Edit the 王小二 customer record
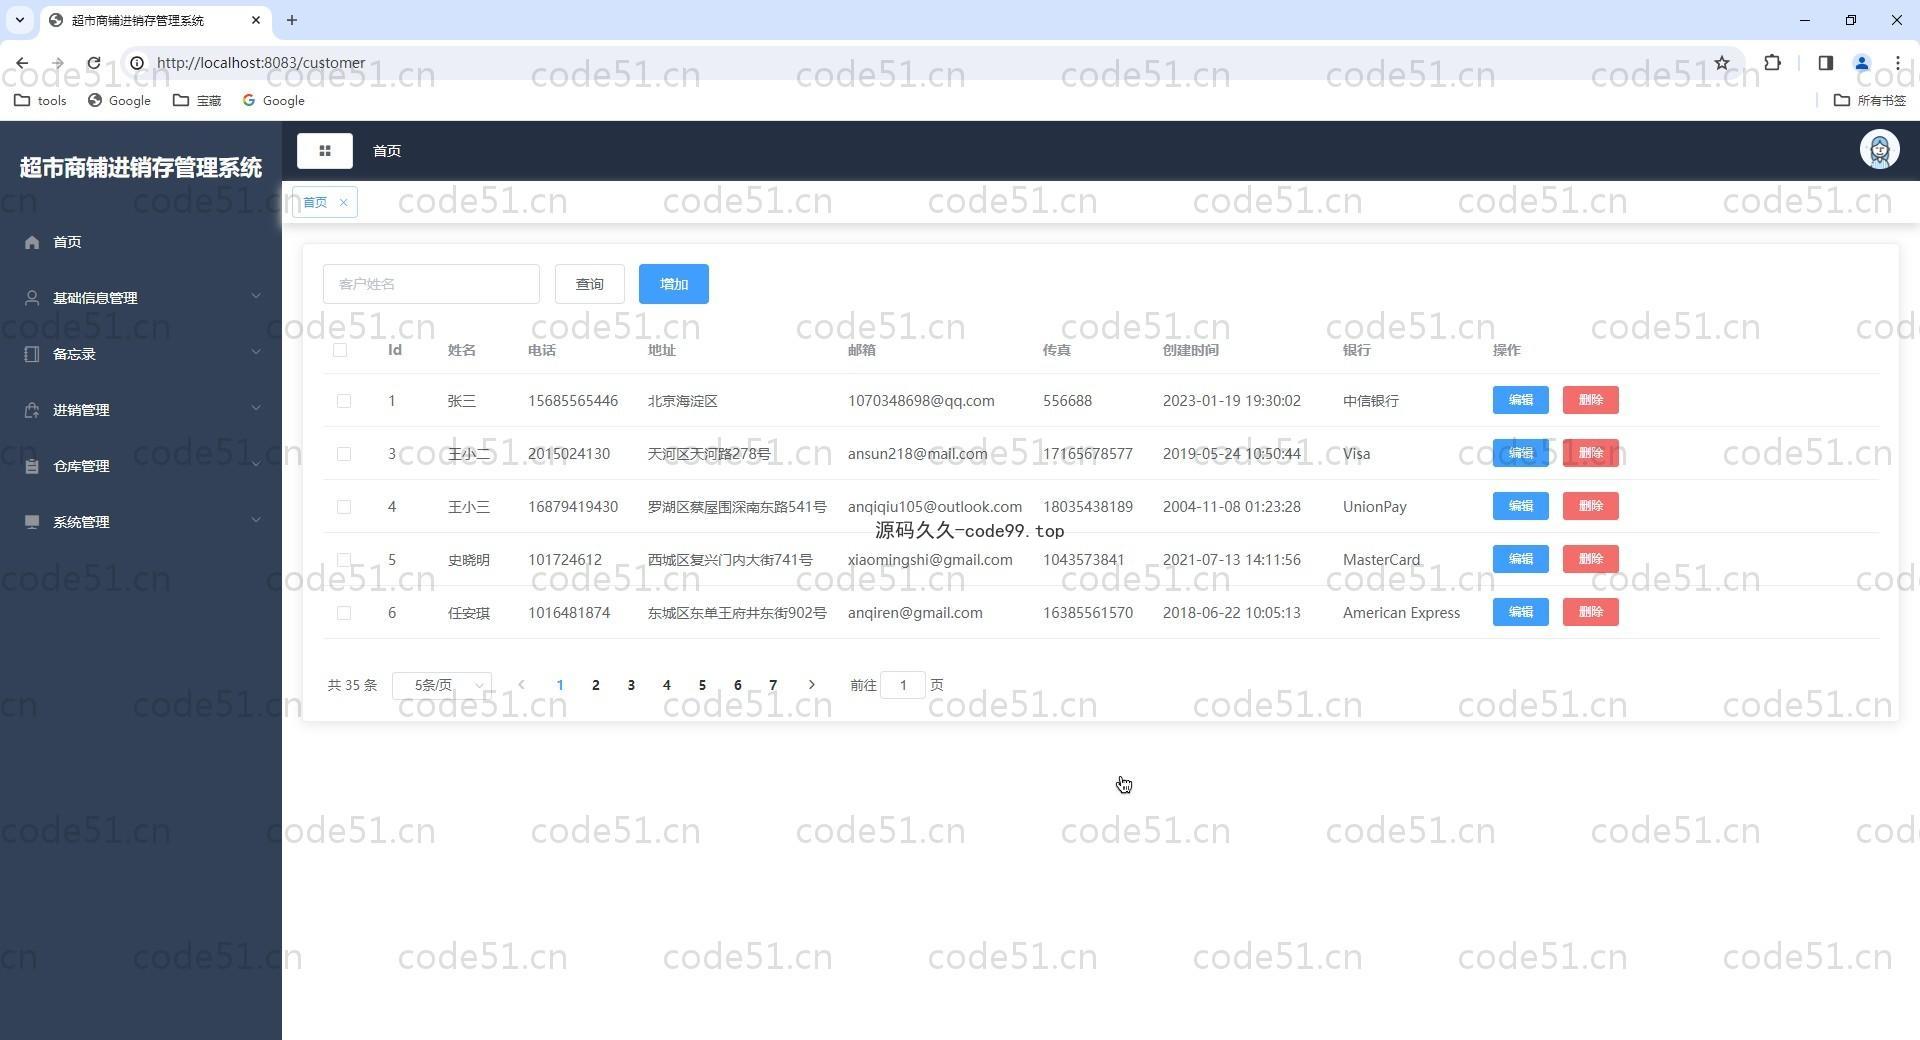1920x1040 pixels. [x=1520, y=453]
